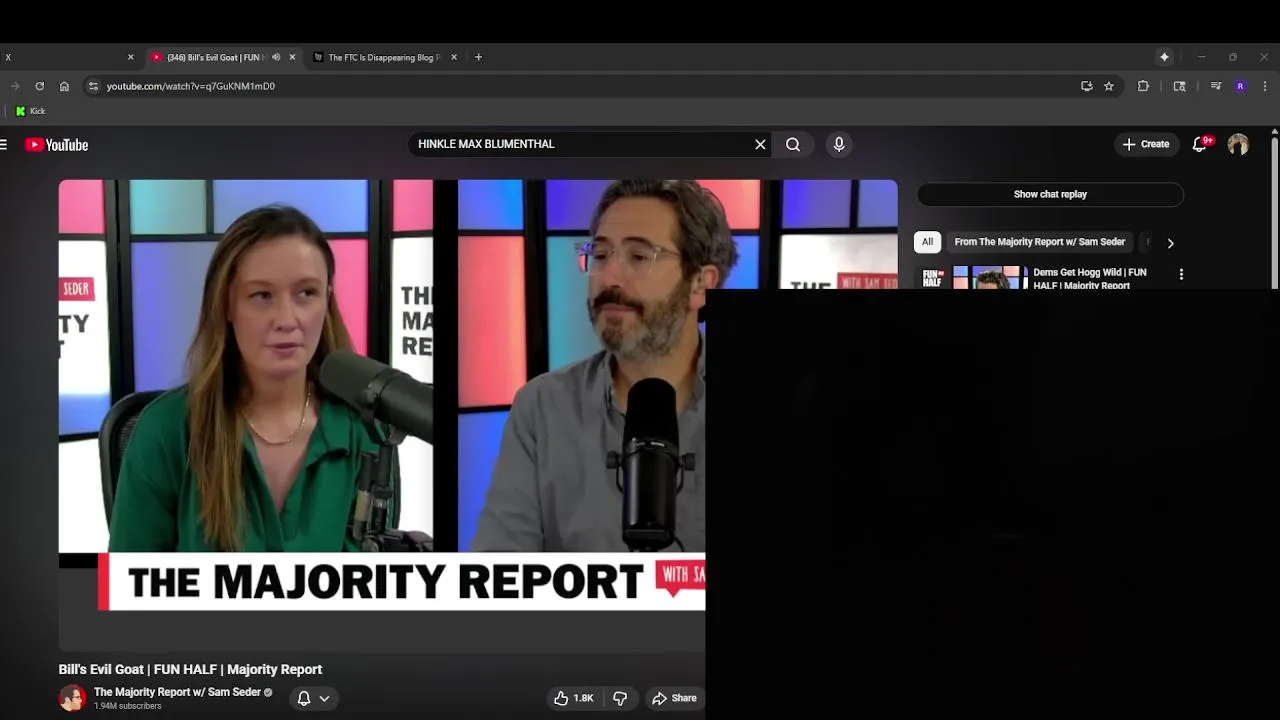Click the Gemini sparkle icon in the title bar
Viewport: 1280px width, 720px height.
[x=1164, y=57]
